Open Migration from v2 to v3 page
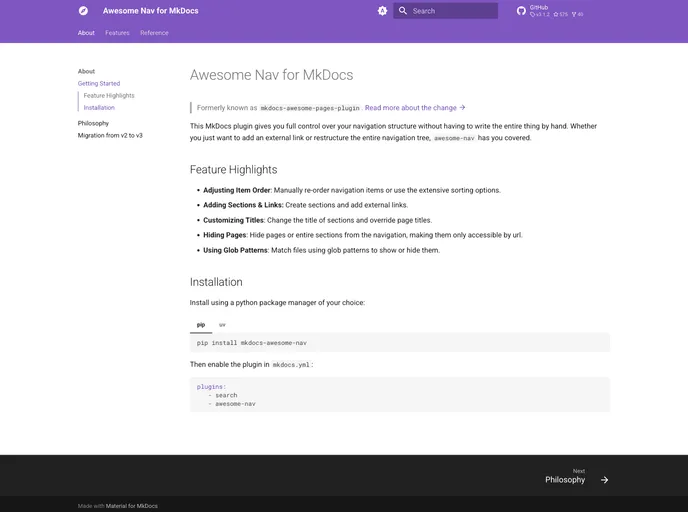Image resolution: width=688 pixels, height=512 pixels. coord(110,135)
